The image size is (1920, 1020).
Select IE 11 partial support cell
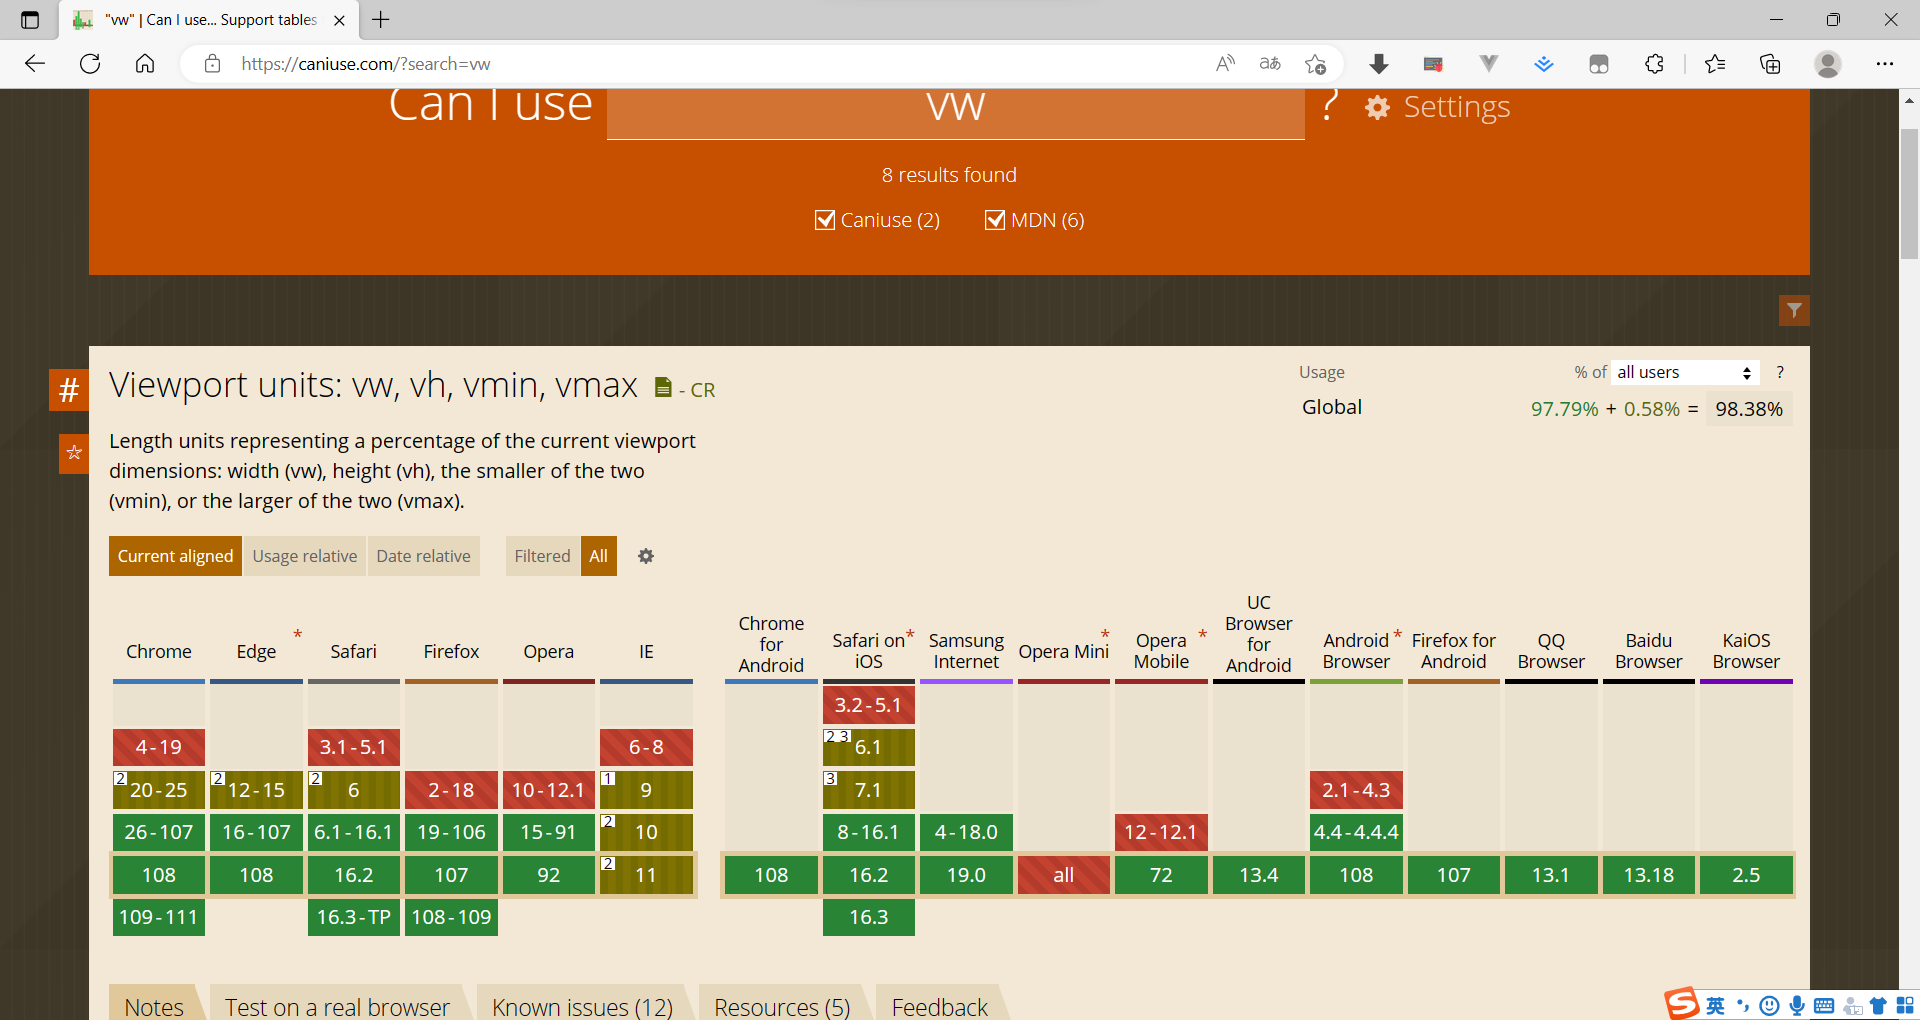click(x=646, y=875)
